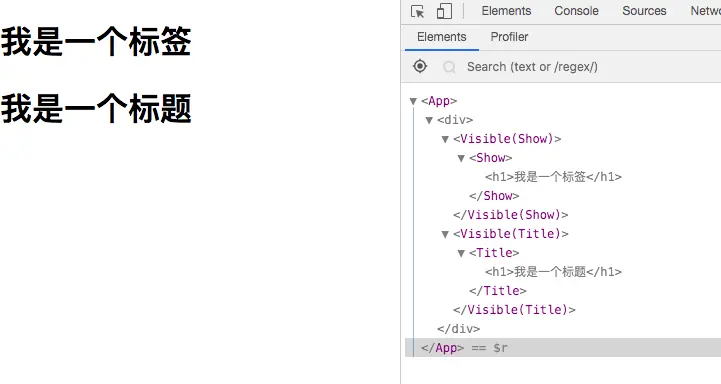The image size is (721, 384).
Task: Collapse the <Title> node arrow
Action: [461, 253]
